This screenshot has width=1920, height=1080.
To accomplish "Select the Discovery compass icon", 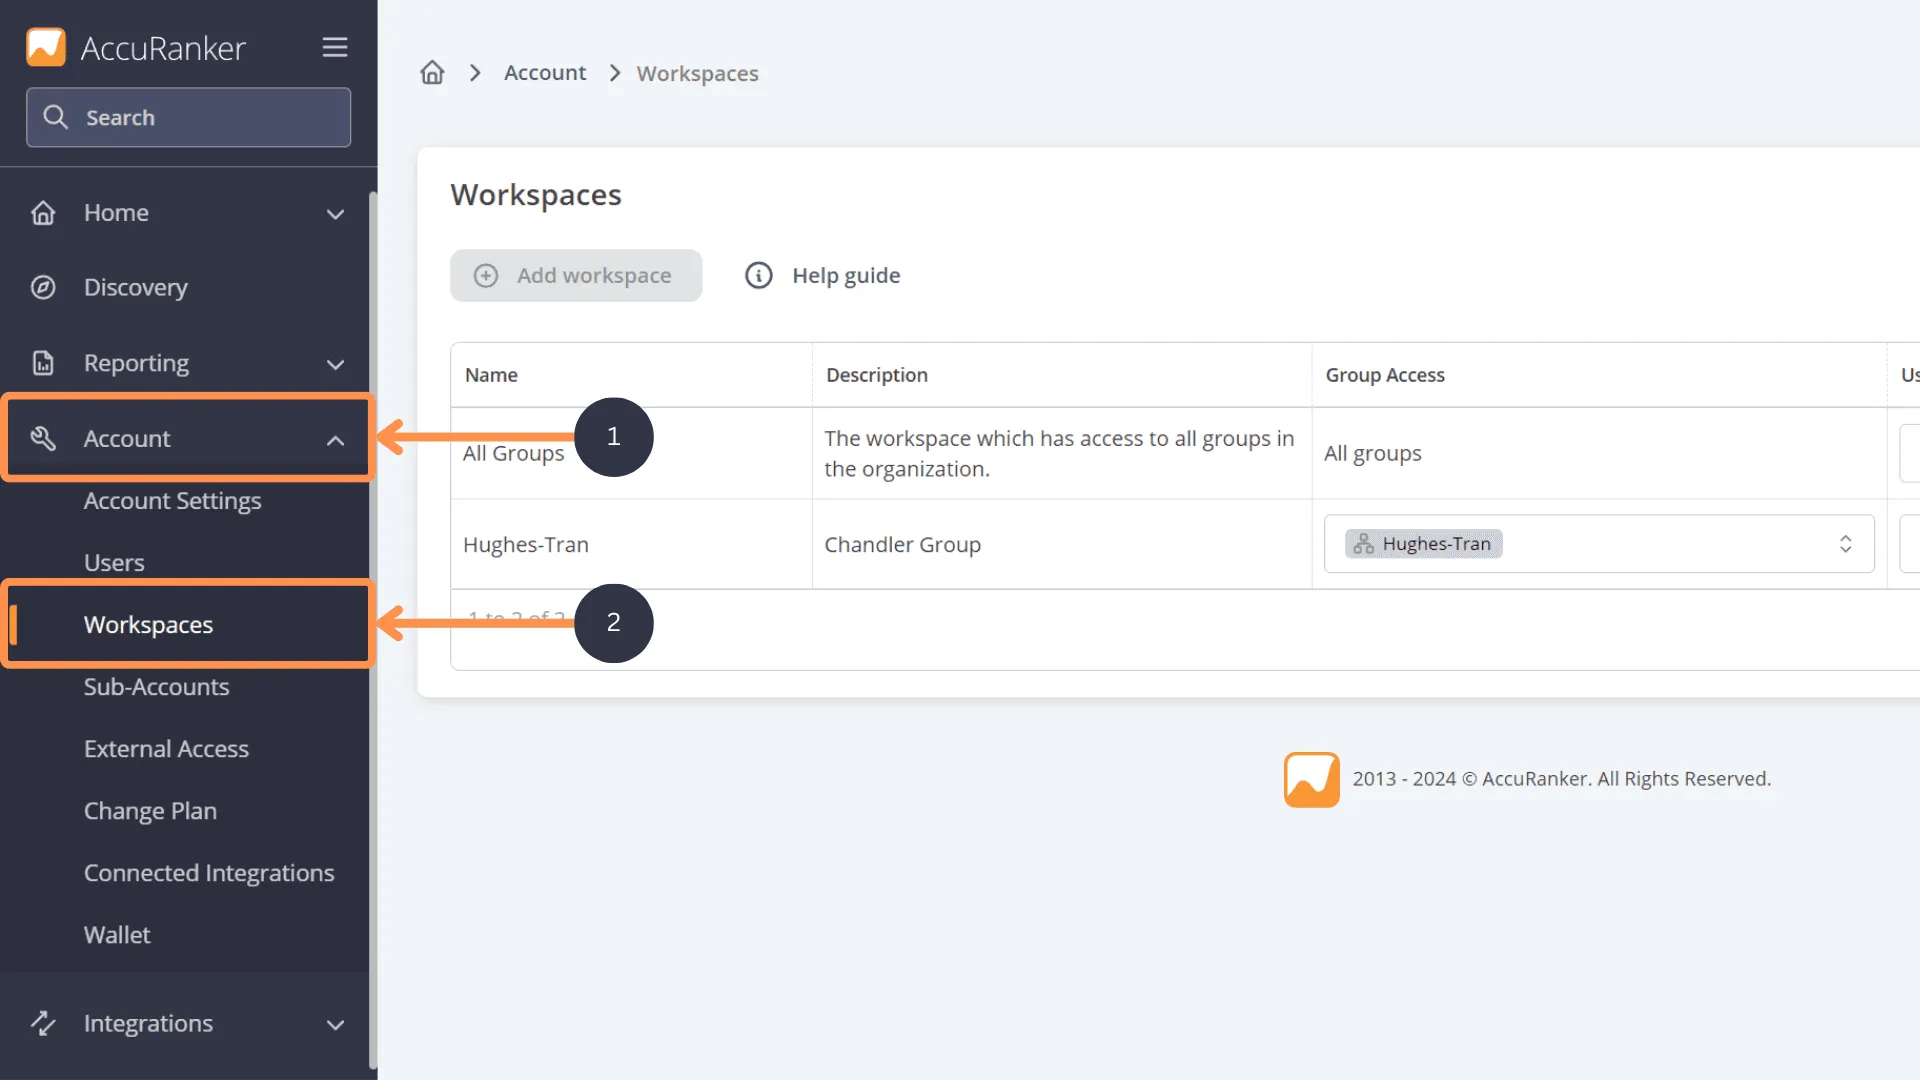I will (x=44, y=287).
